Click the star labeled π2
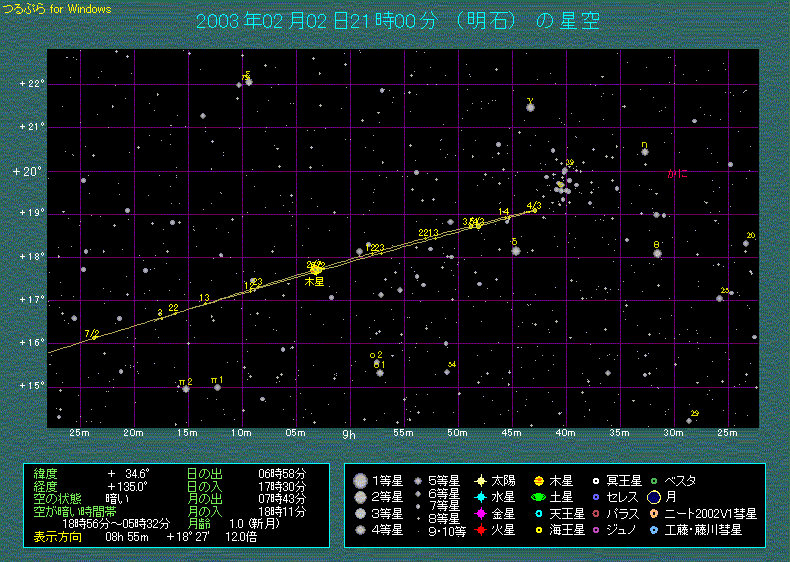Image resolution: width=790 pixels, height=562 pixels. pos(185,387)
